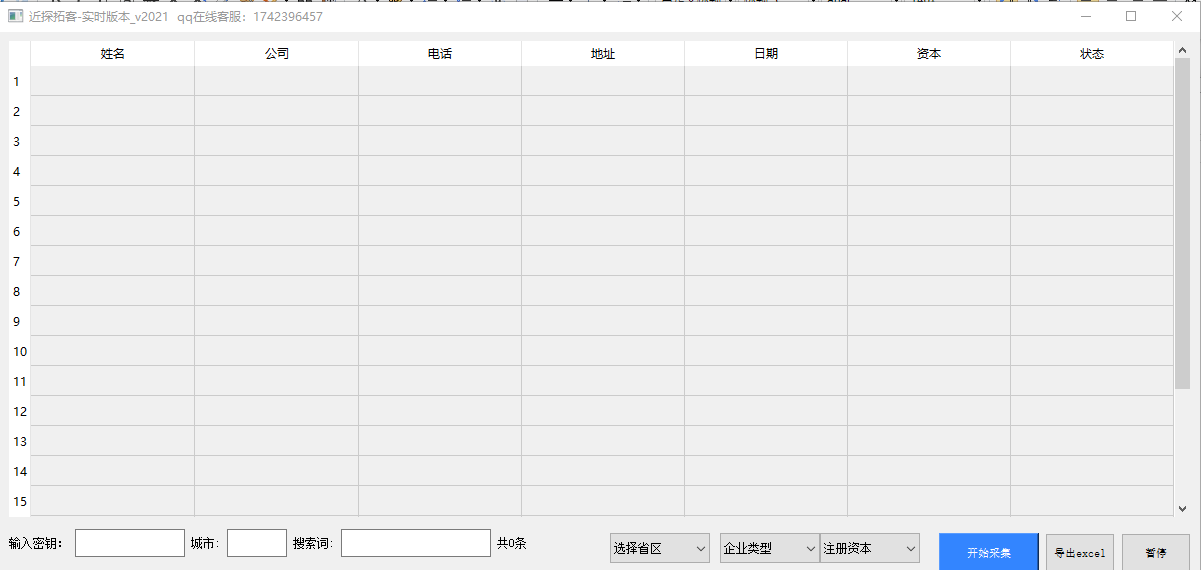
Task: Select the 资本 column header
Action: (x=929, y=54)
